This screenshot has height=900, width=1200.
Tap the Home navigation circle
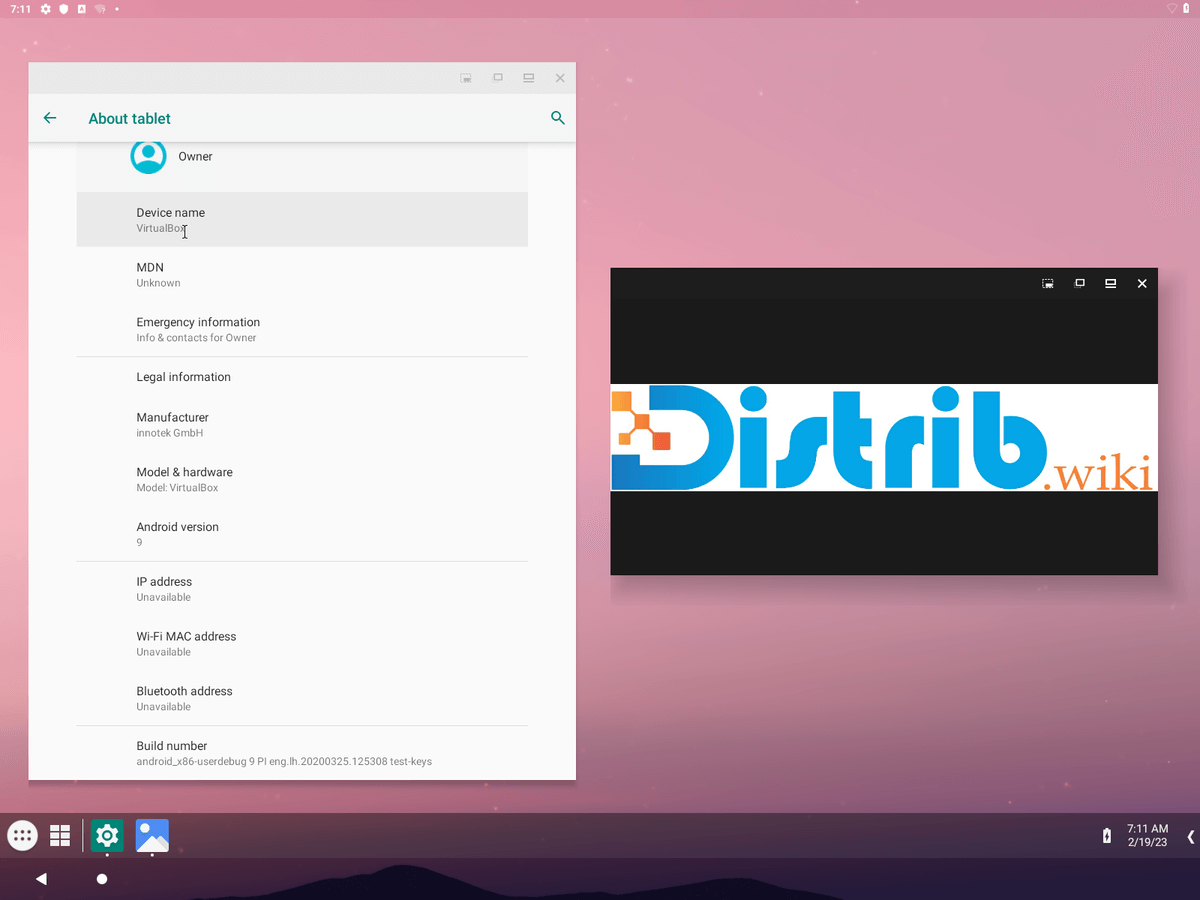tap(101, 878)
